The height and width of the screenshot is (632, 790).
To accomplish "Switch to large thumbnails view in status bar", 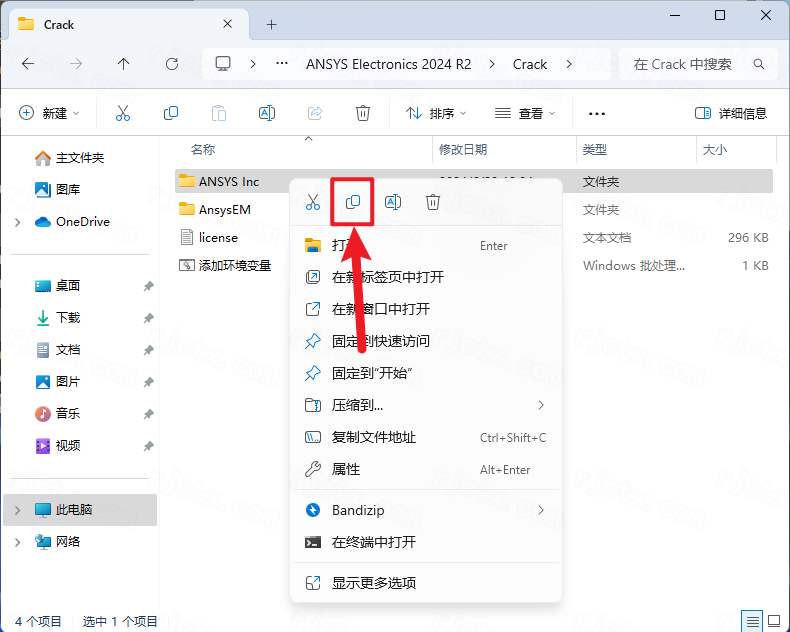I will click(x=773, y=621).
